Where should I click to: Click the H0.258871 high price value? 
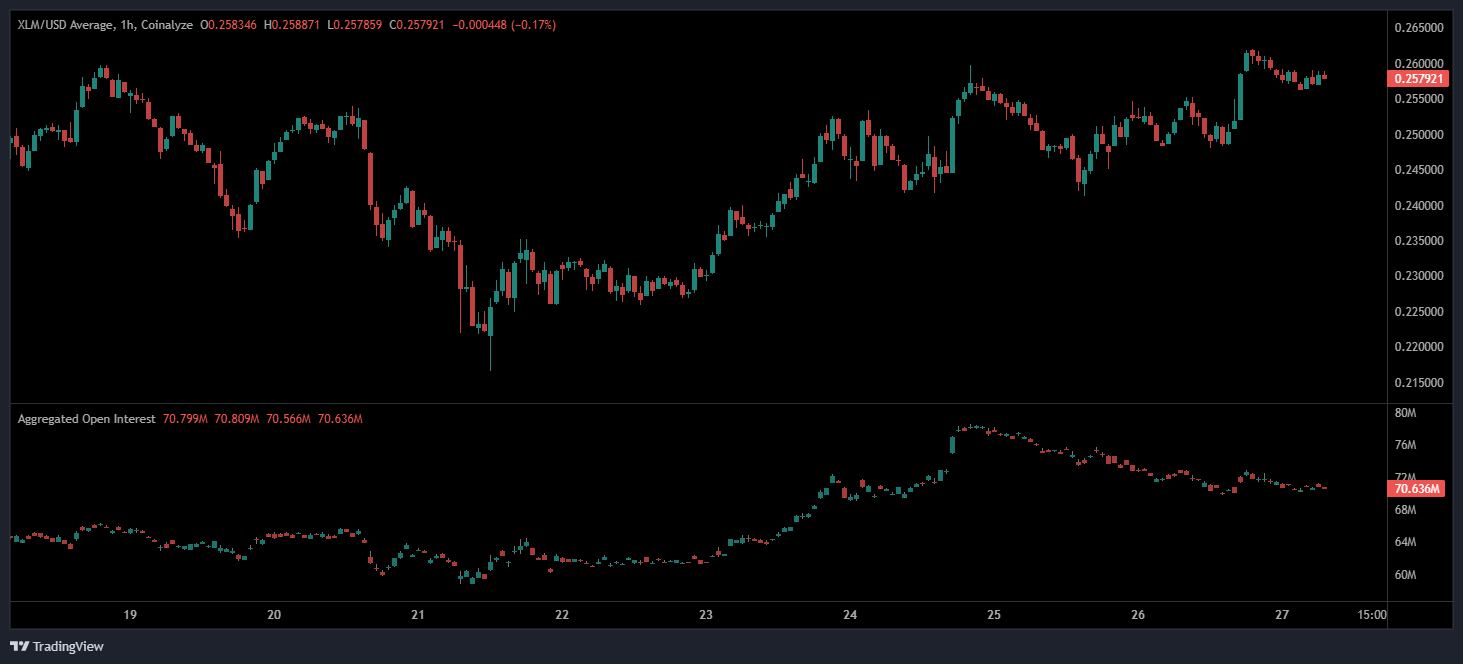[292, 23]
